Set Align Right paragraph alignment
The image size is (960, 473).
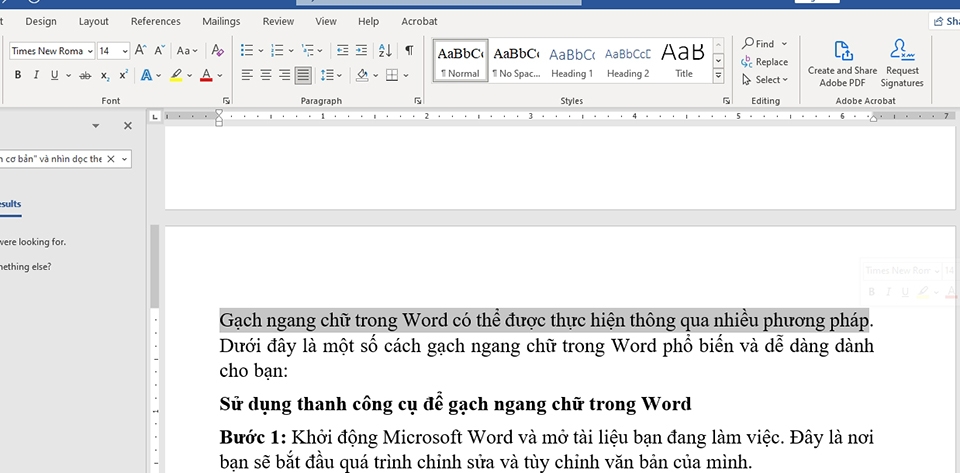(x=285, y=75)
